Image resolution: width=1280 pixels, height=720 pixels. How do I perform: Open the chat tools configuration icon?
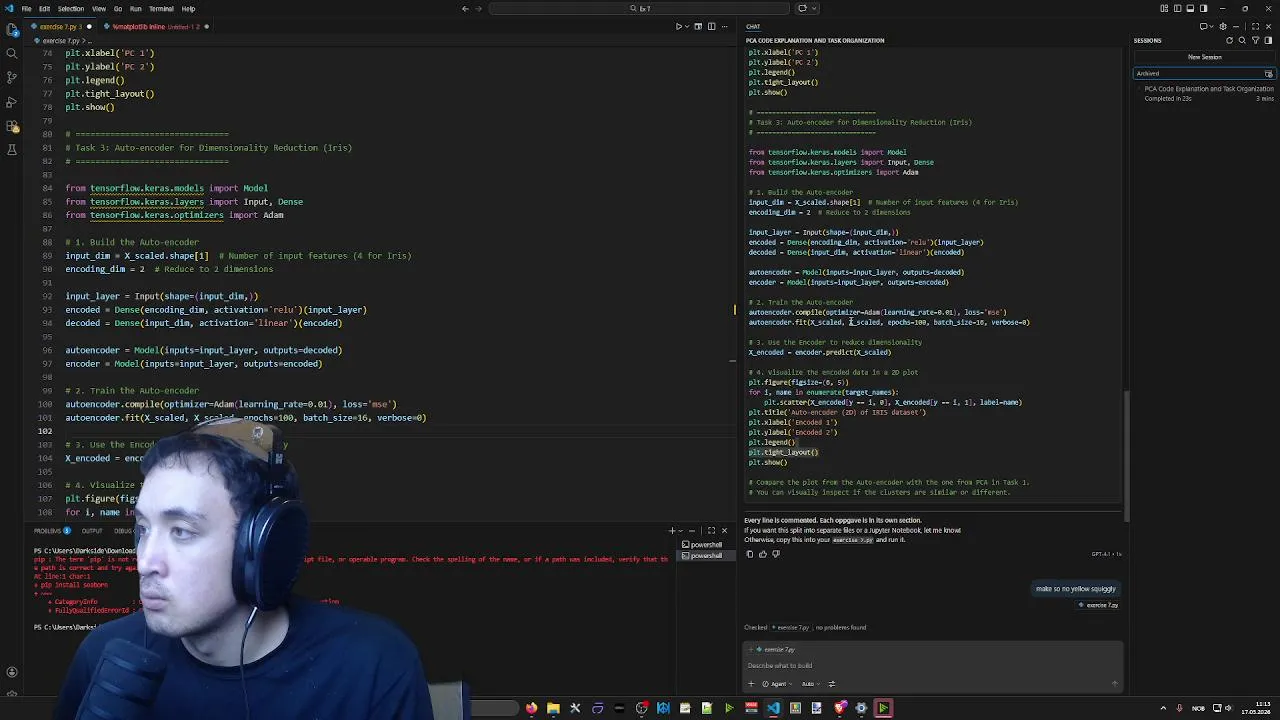coord(832,684)
